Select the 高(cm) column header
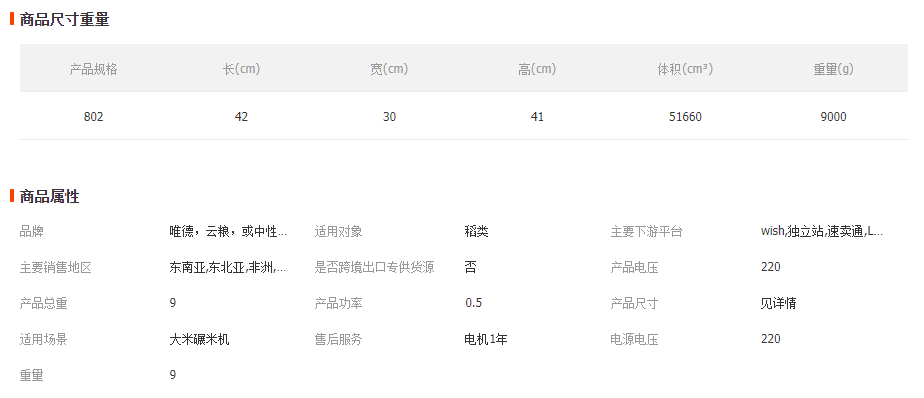Image resolution: width=924 pixels, height=398 pixels. (x=537, y=69)
